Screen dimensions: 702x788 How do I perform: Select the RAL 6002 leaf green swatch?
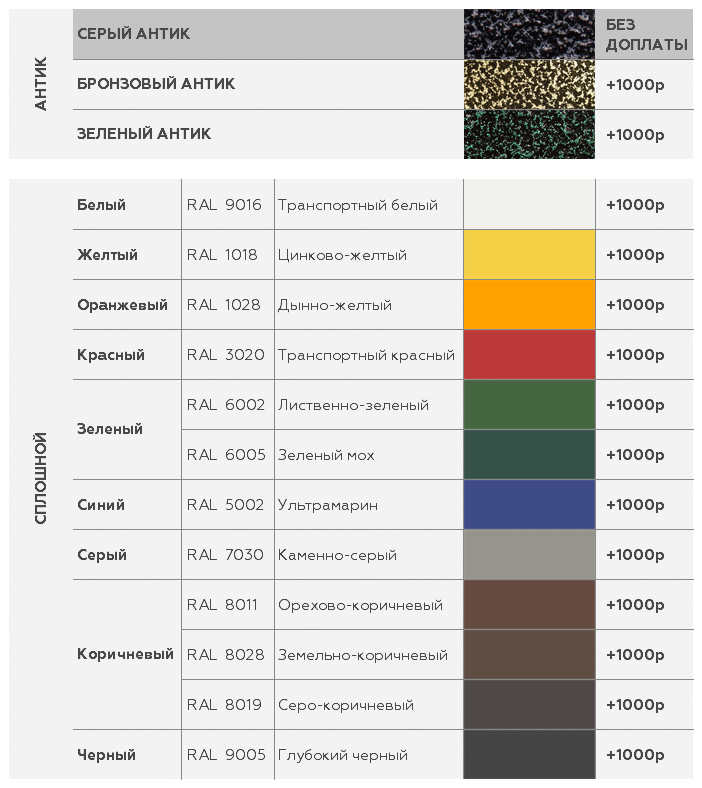tap(529, 405)
